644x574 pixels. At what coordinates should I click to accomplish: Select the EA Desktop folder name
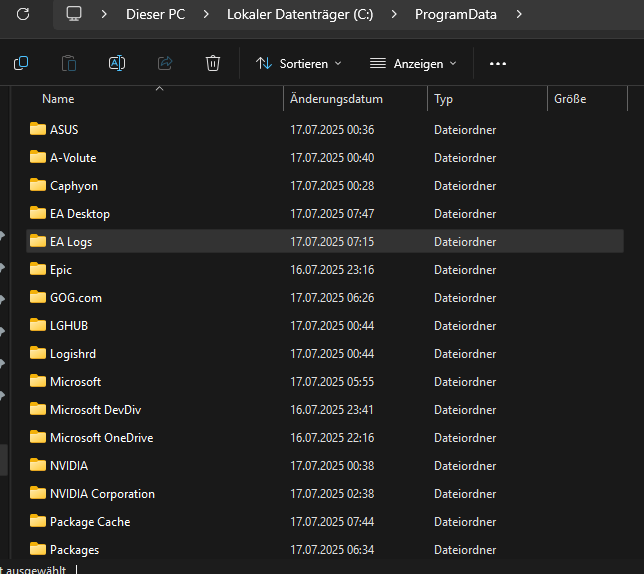[x=80, y=214]
